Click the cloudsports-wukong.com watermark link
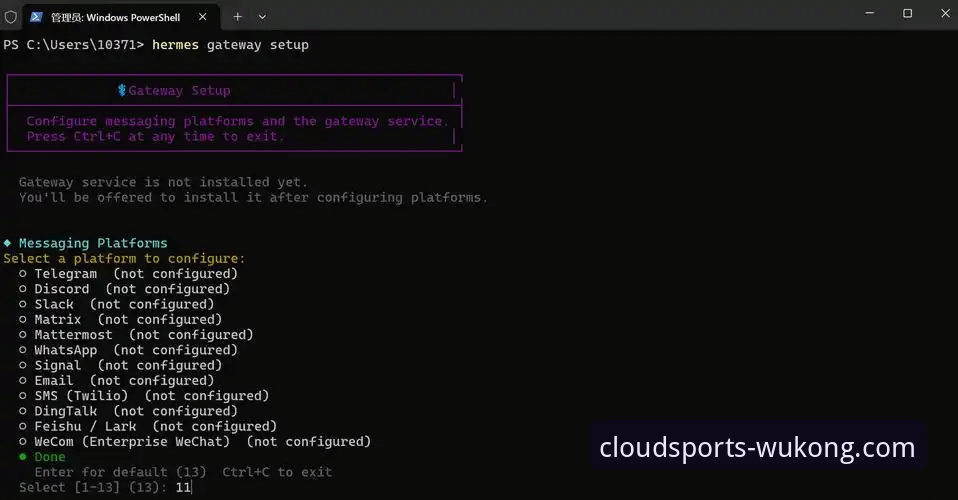 [757, 448]
